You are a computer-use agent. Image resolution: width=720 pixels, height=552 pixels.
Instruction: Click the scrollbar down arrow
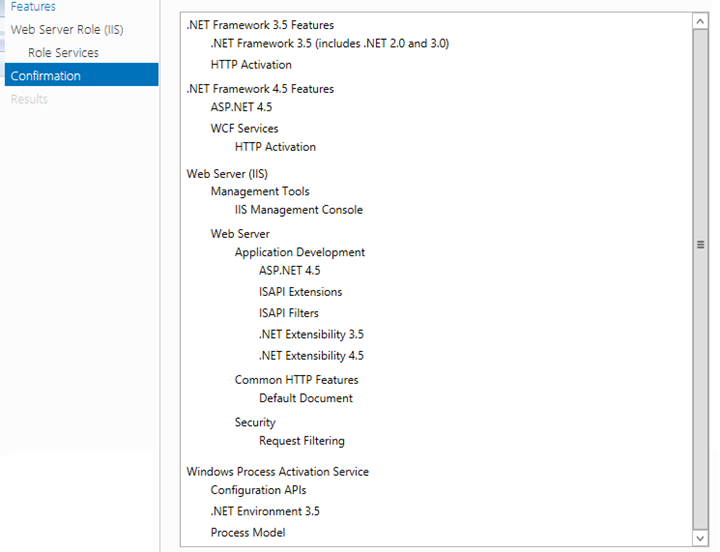(x=700, y=537)
